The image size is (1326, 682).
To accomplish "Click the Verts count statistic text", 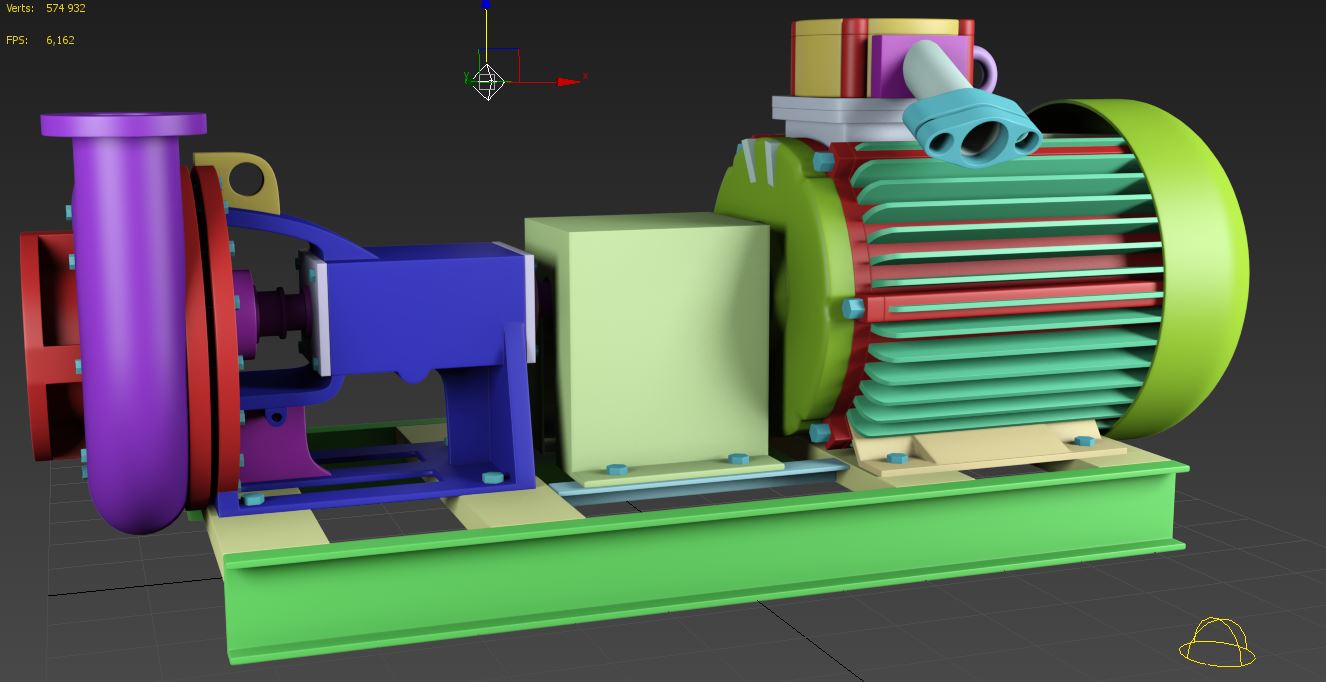I will point(46,8).
